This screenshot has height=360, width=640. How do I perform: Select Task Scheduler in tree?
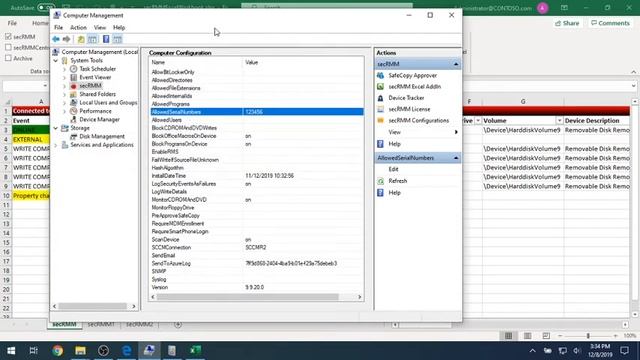point(97,69)
